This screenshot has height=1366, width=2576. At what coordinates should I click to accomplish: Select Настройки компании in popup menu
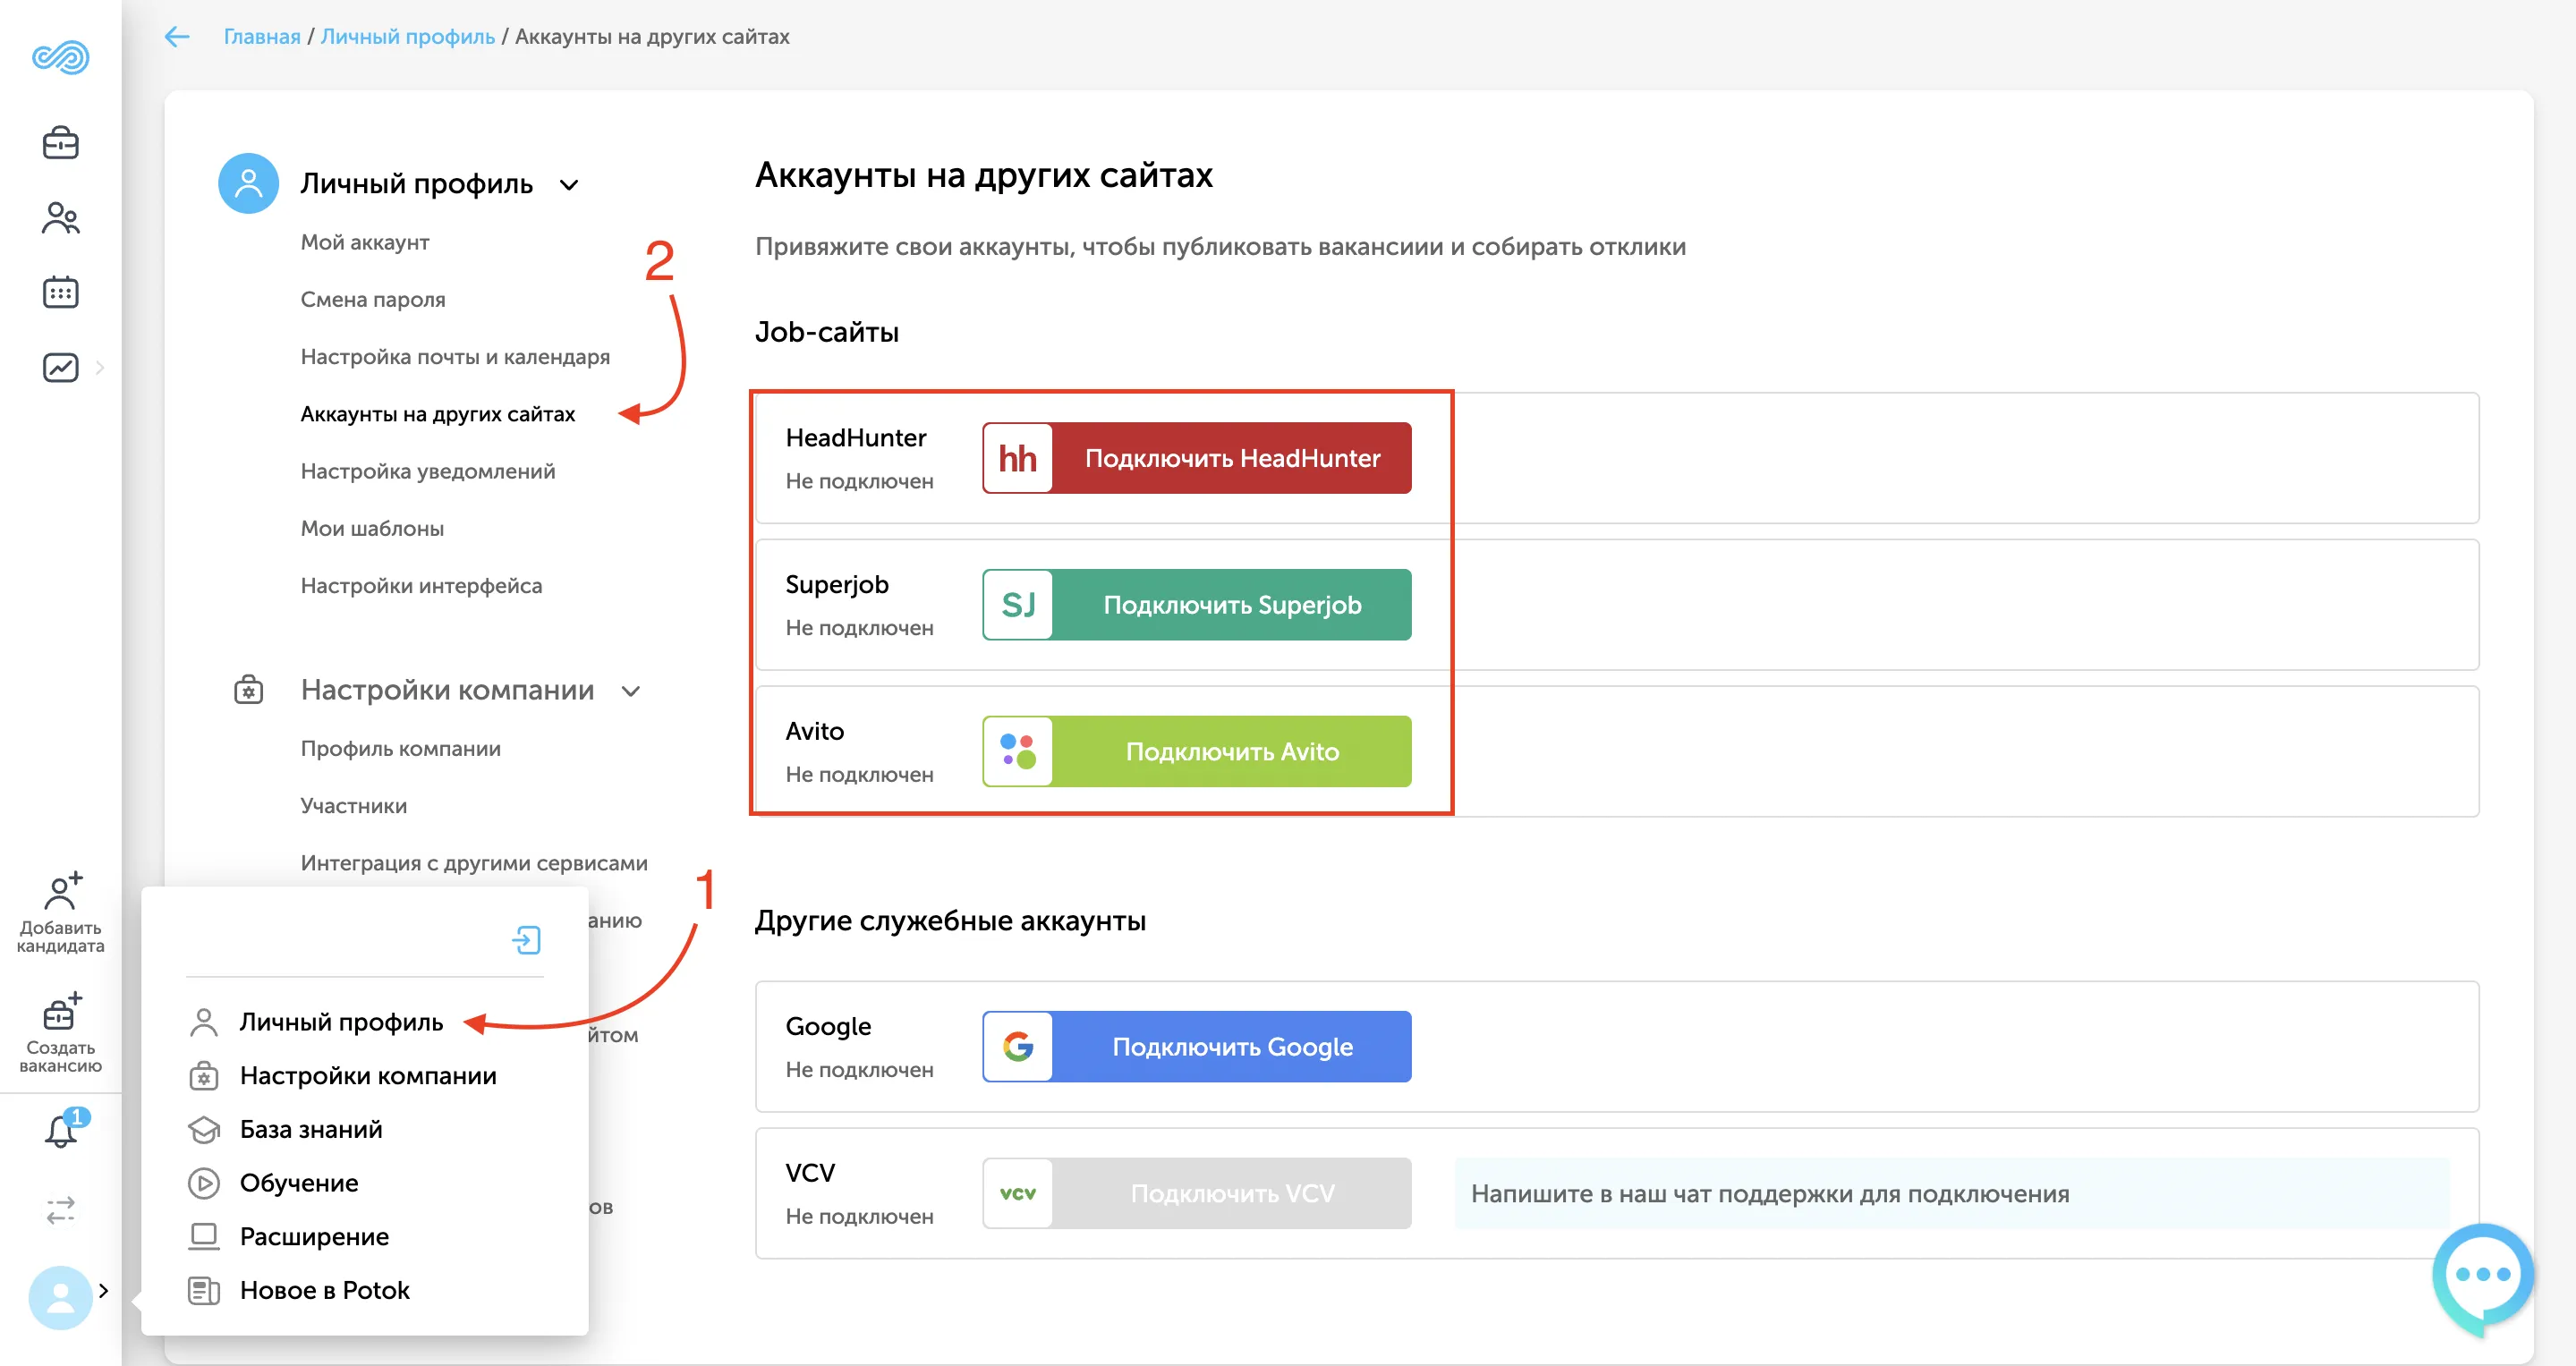tap(368, 1076)
